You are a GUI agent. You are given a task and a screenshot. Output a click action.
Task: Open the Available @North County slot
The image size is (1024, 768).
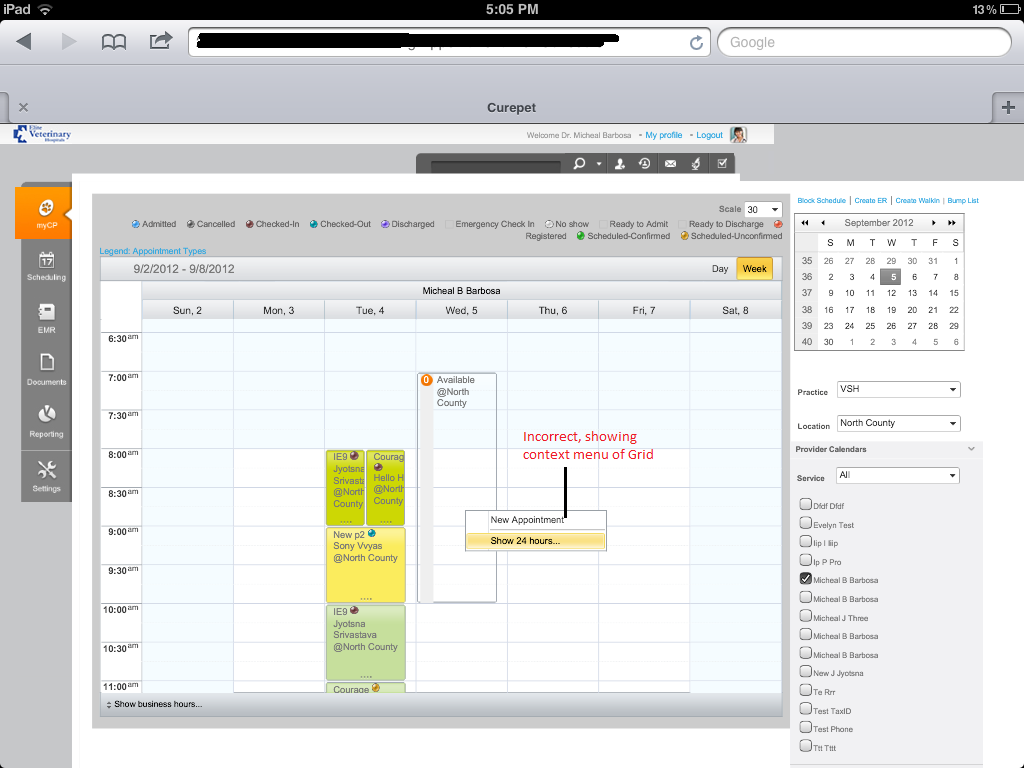click(x=457, y=487)
